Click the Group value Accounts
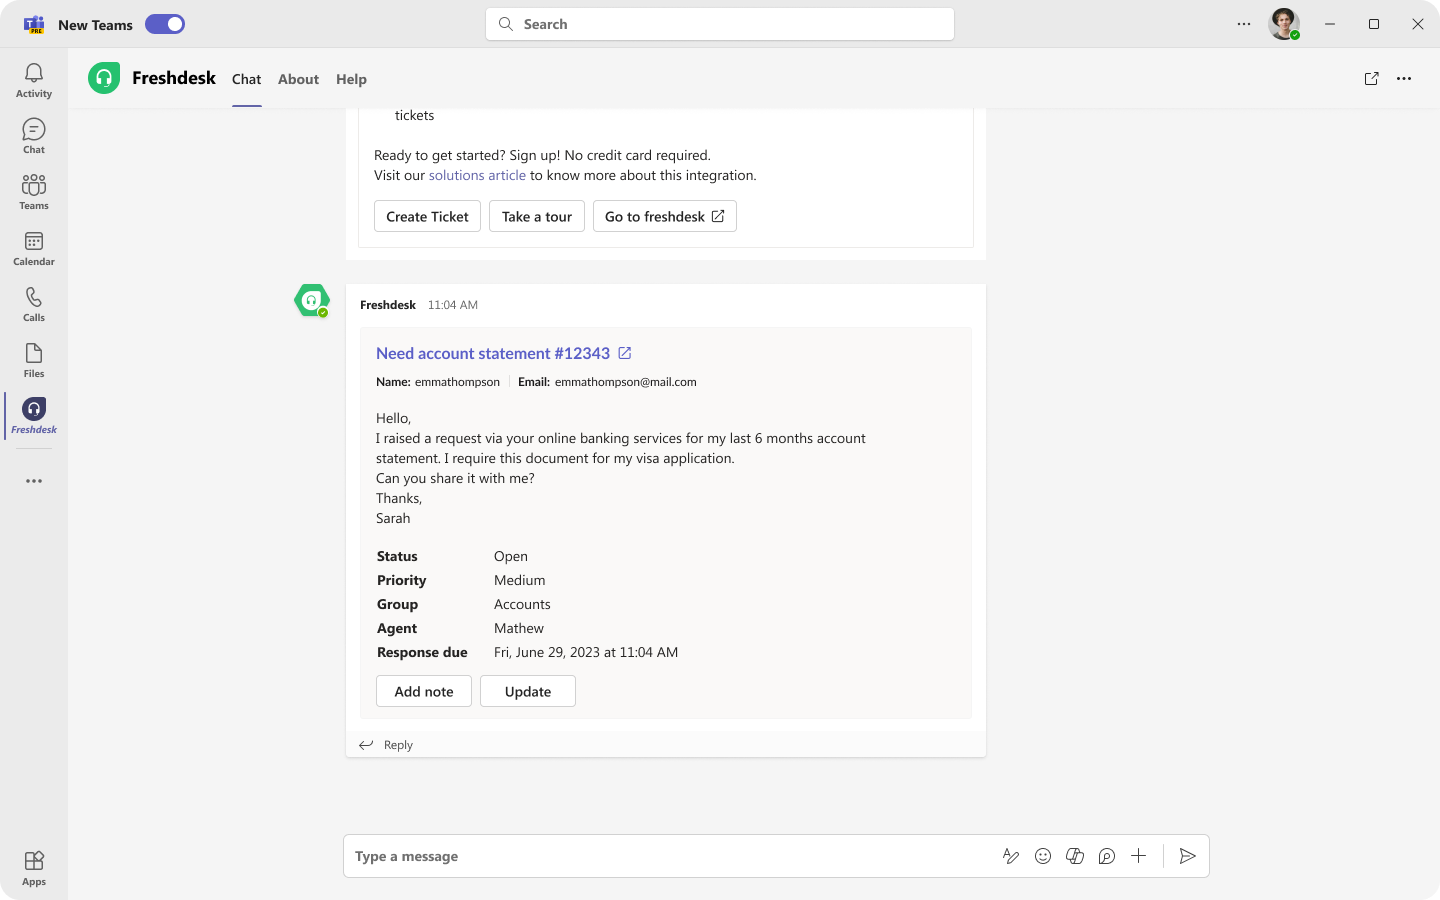Image resolution: width=1440 pixels, height=900 pixels. point(522,604)
